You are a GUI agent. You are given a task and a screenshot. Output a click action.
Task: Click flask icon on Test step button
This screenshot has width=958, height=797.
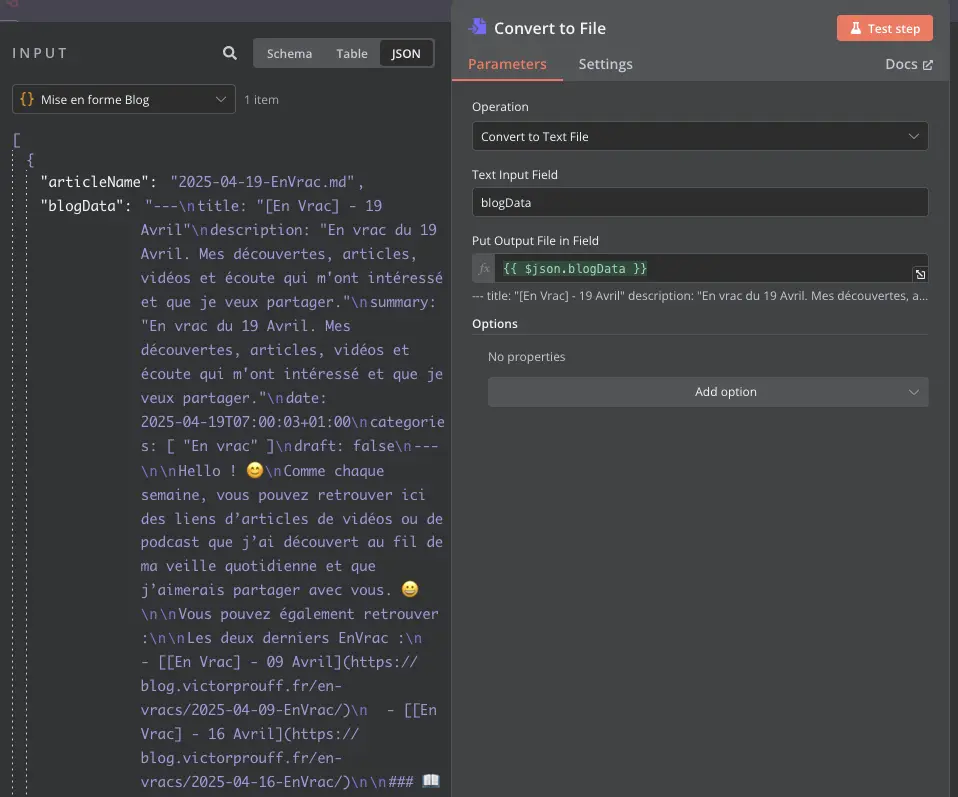(x=855, y=28)
